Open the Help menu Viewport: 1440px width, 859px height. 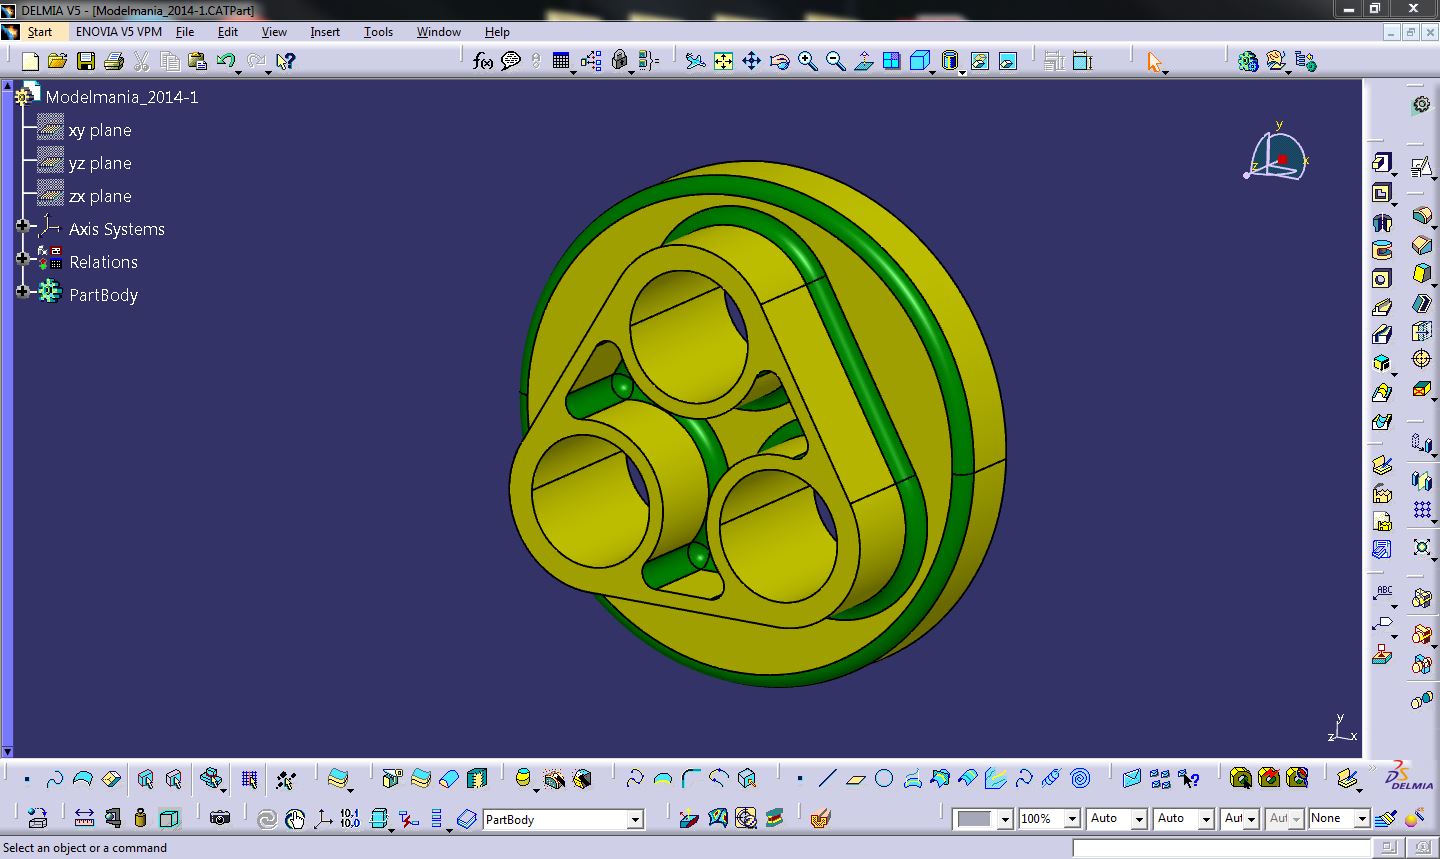497,32
